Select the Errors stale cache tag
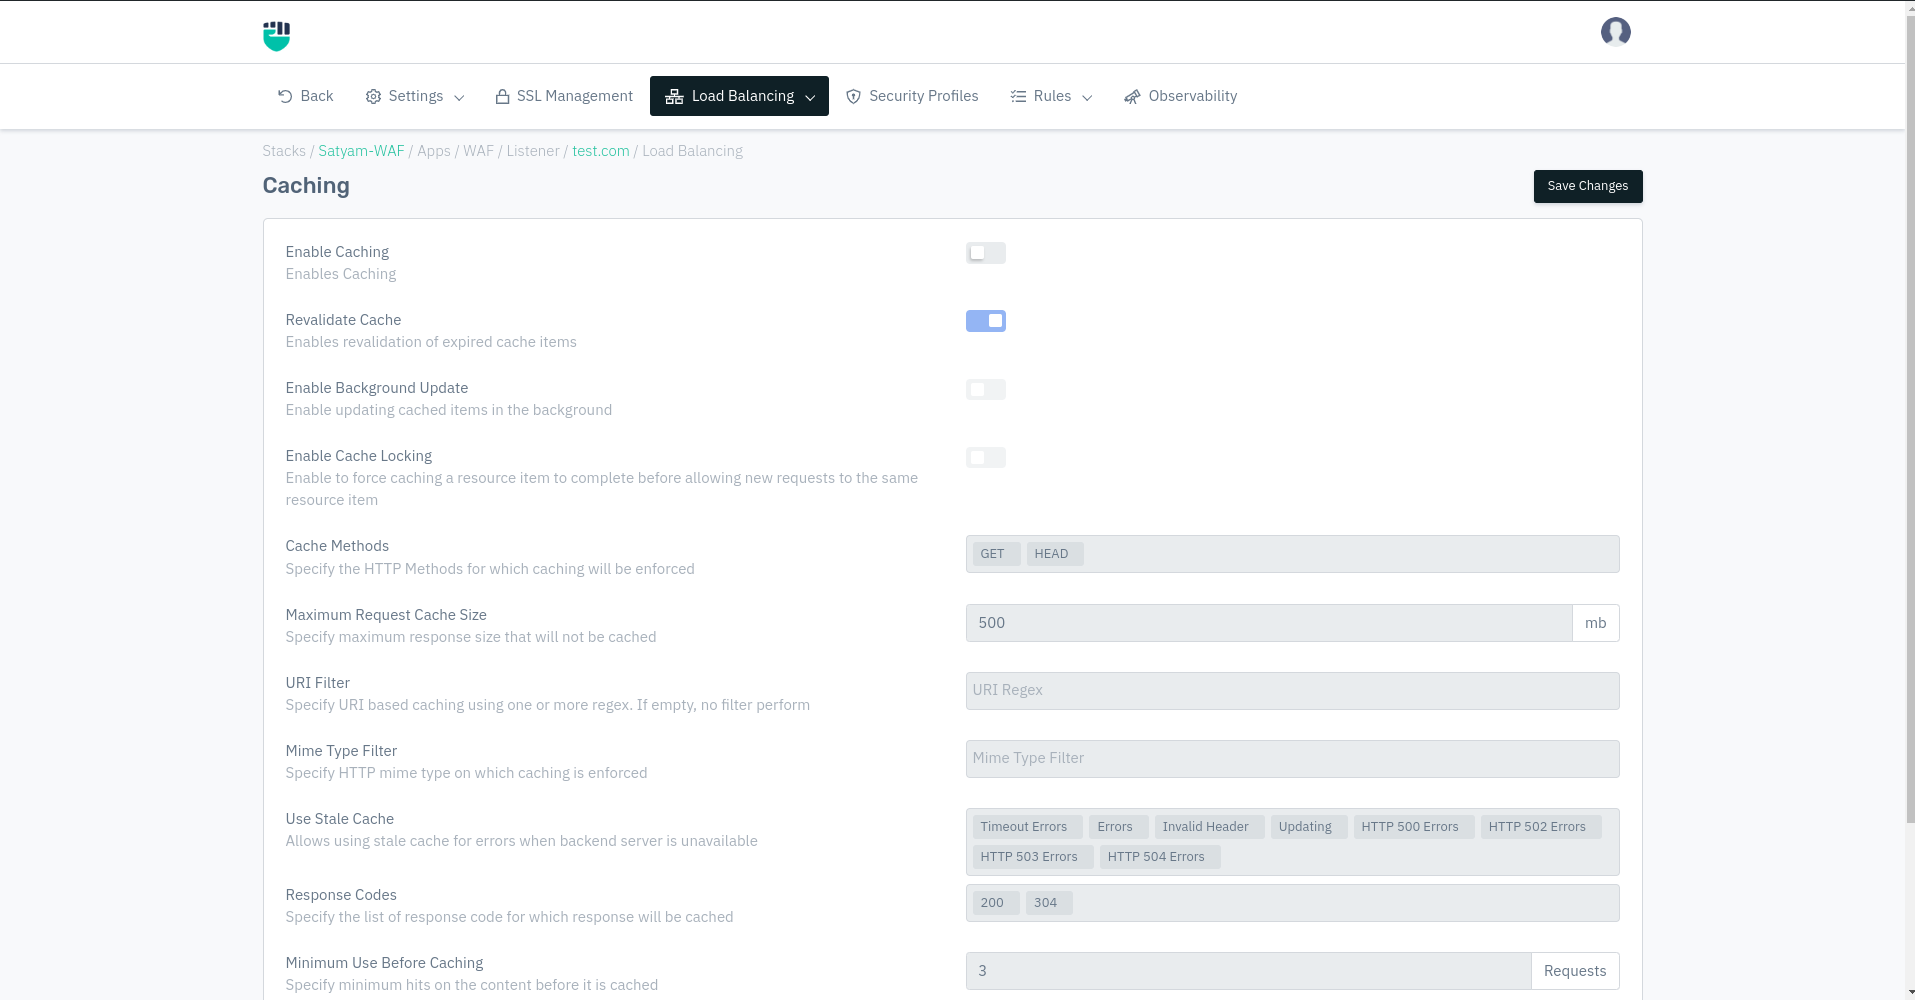 click(1119, 827)
